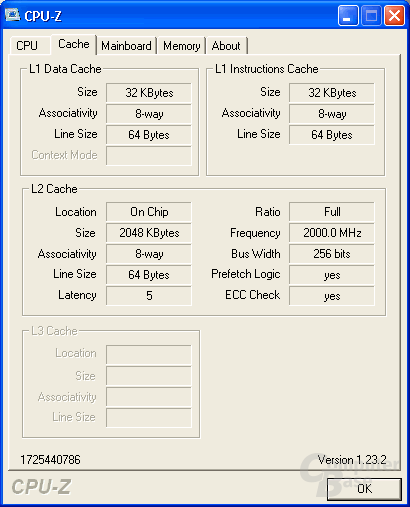
Task: Click the ECC Check label
Action: coord(253,295)
